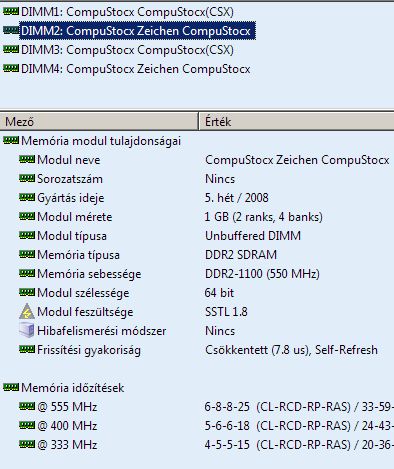394x469 pixels.
Task: Click the icon beside @ 555 MHz
Action: point(27,406)
